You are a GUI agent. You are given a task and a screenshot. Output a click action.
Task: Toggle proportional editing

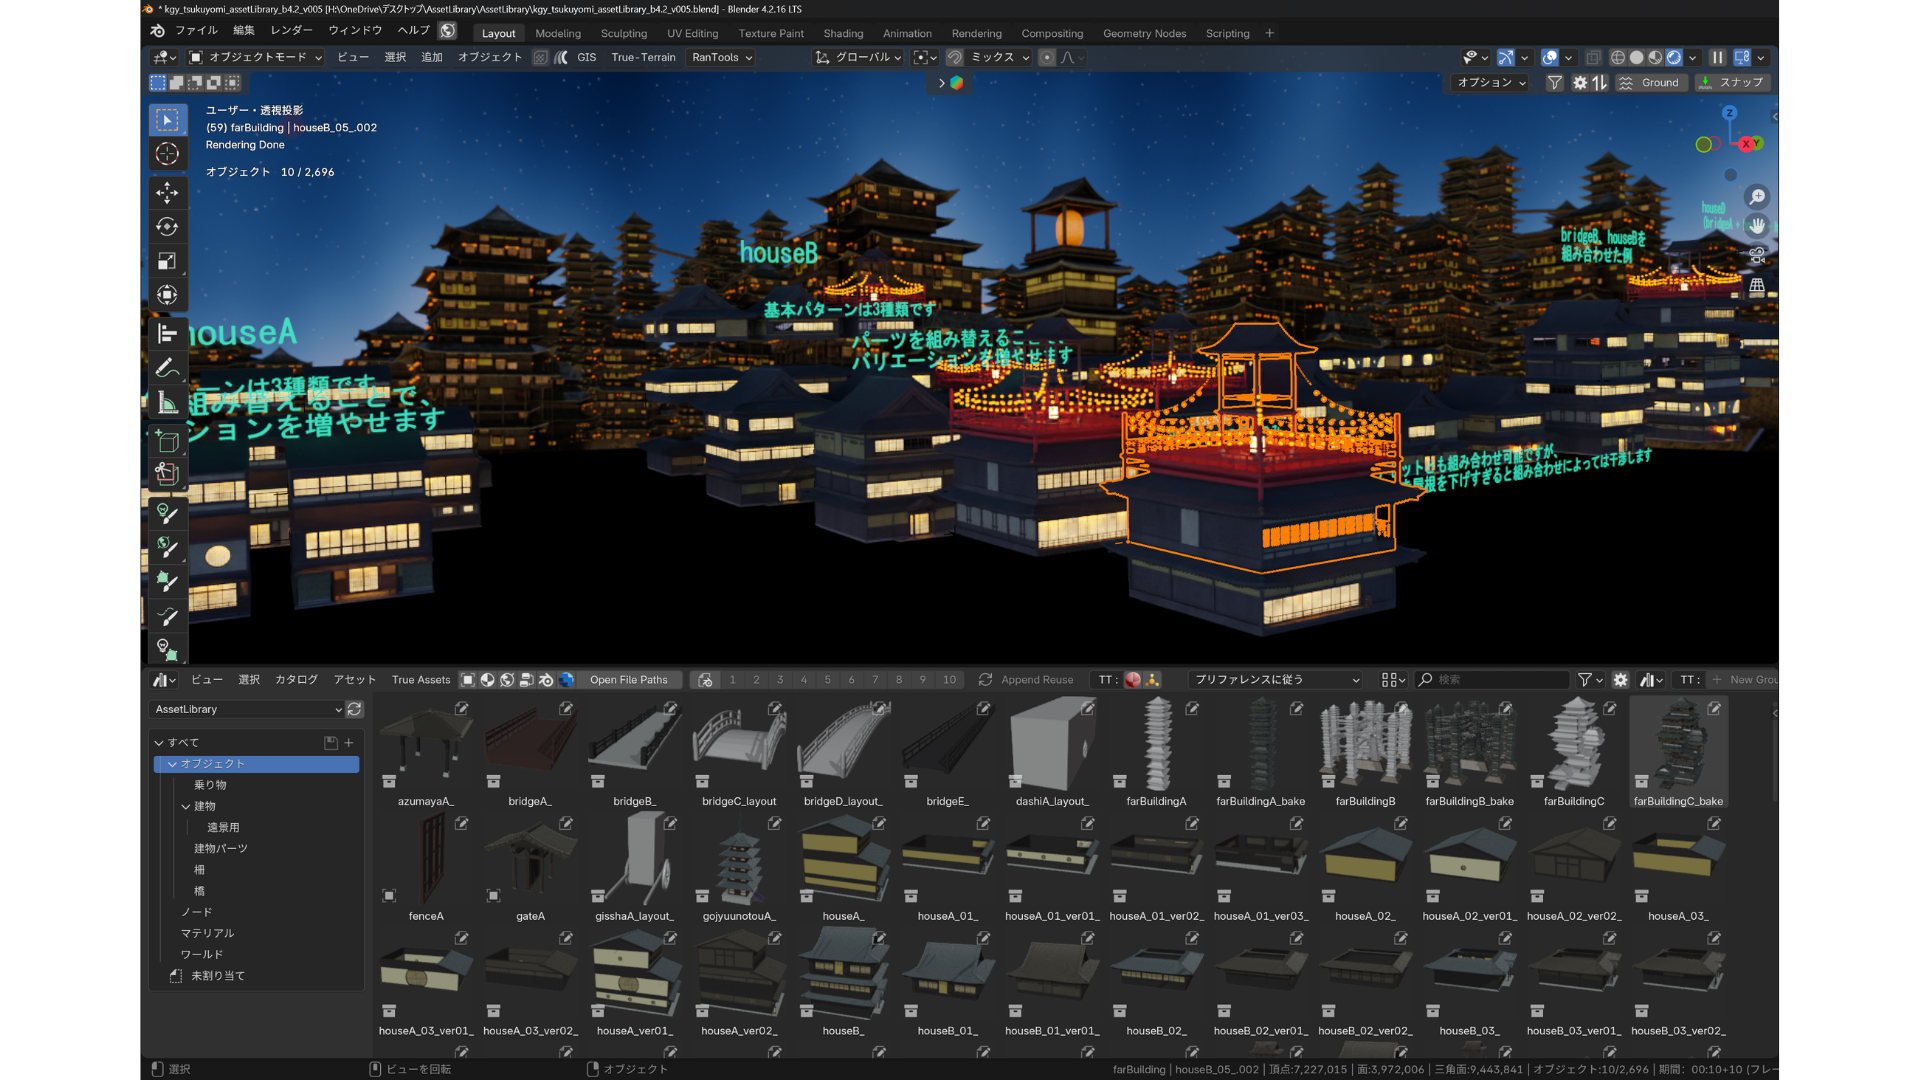[x=1046, y=58]
